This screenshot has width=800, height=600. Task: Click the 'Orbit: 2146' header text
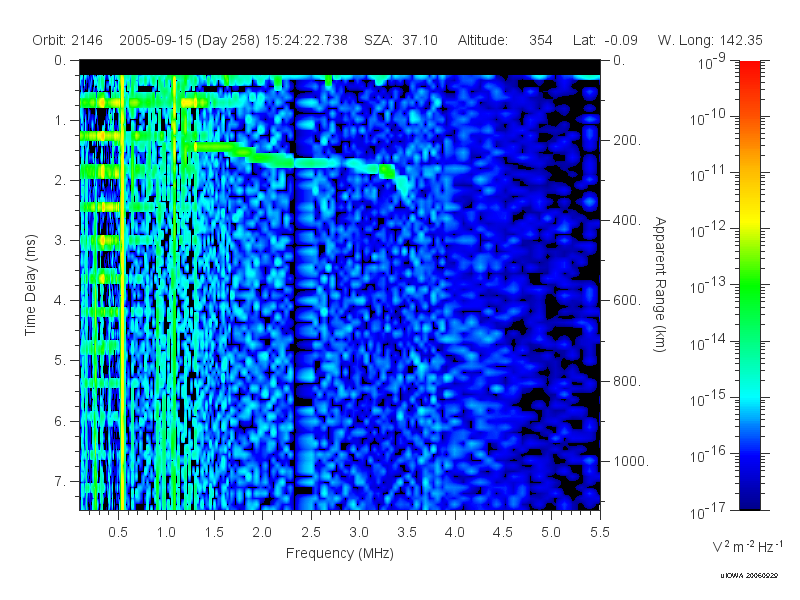pos(67,40)
